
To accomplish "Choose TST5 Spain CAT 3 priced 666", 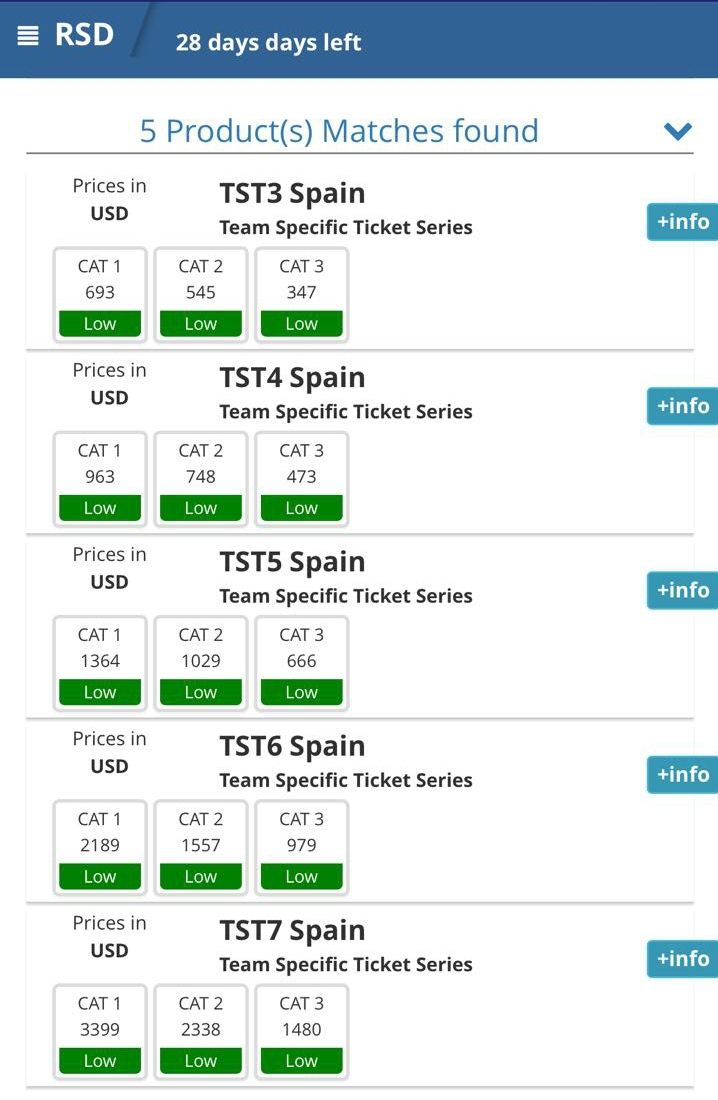I will coord(301,662).
